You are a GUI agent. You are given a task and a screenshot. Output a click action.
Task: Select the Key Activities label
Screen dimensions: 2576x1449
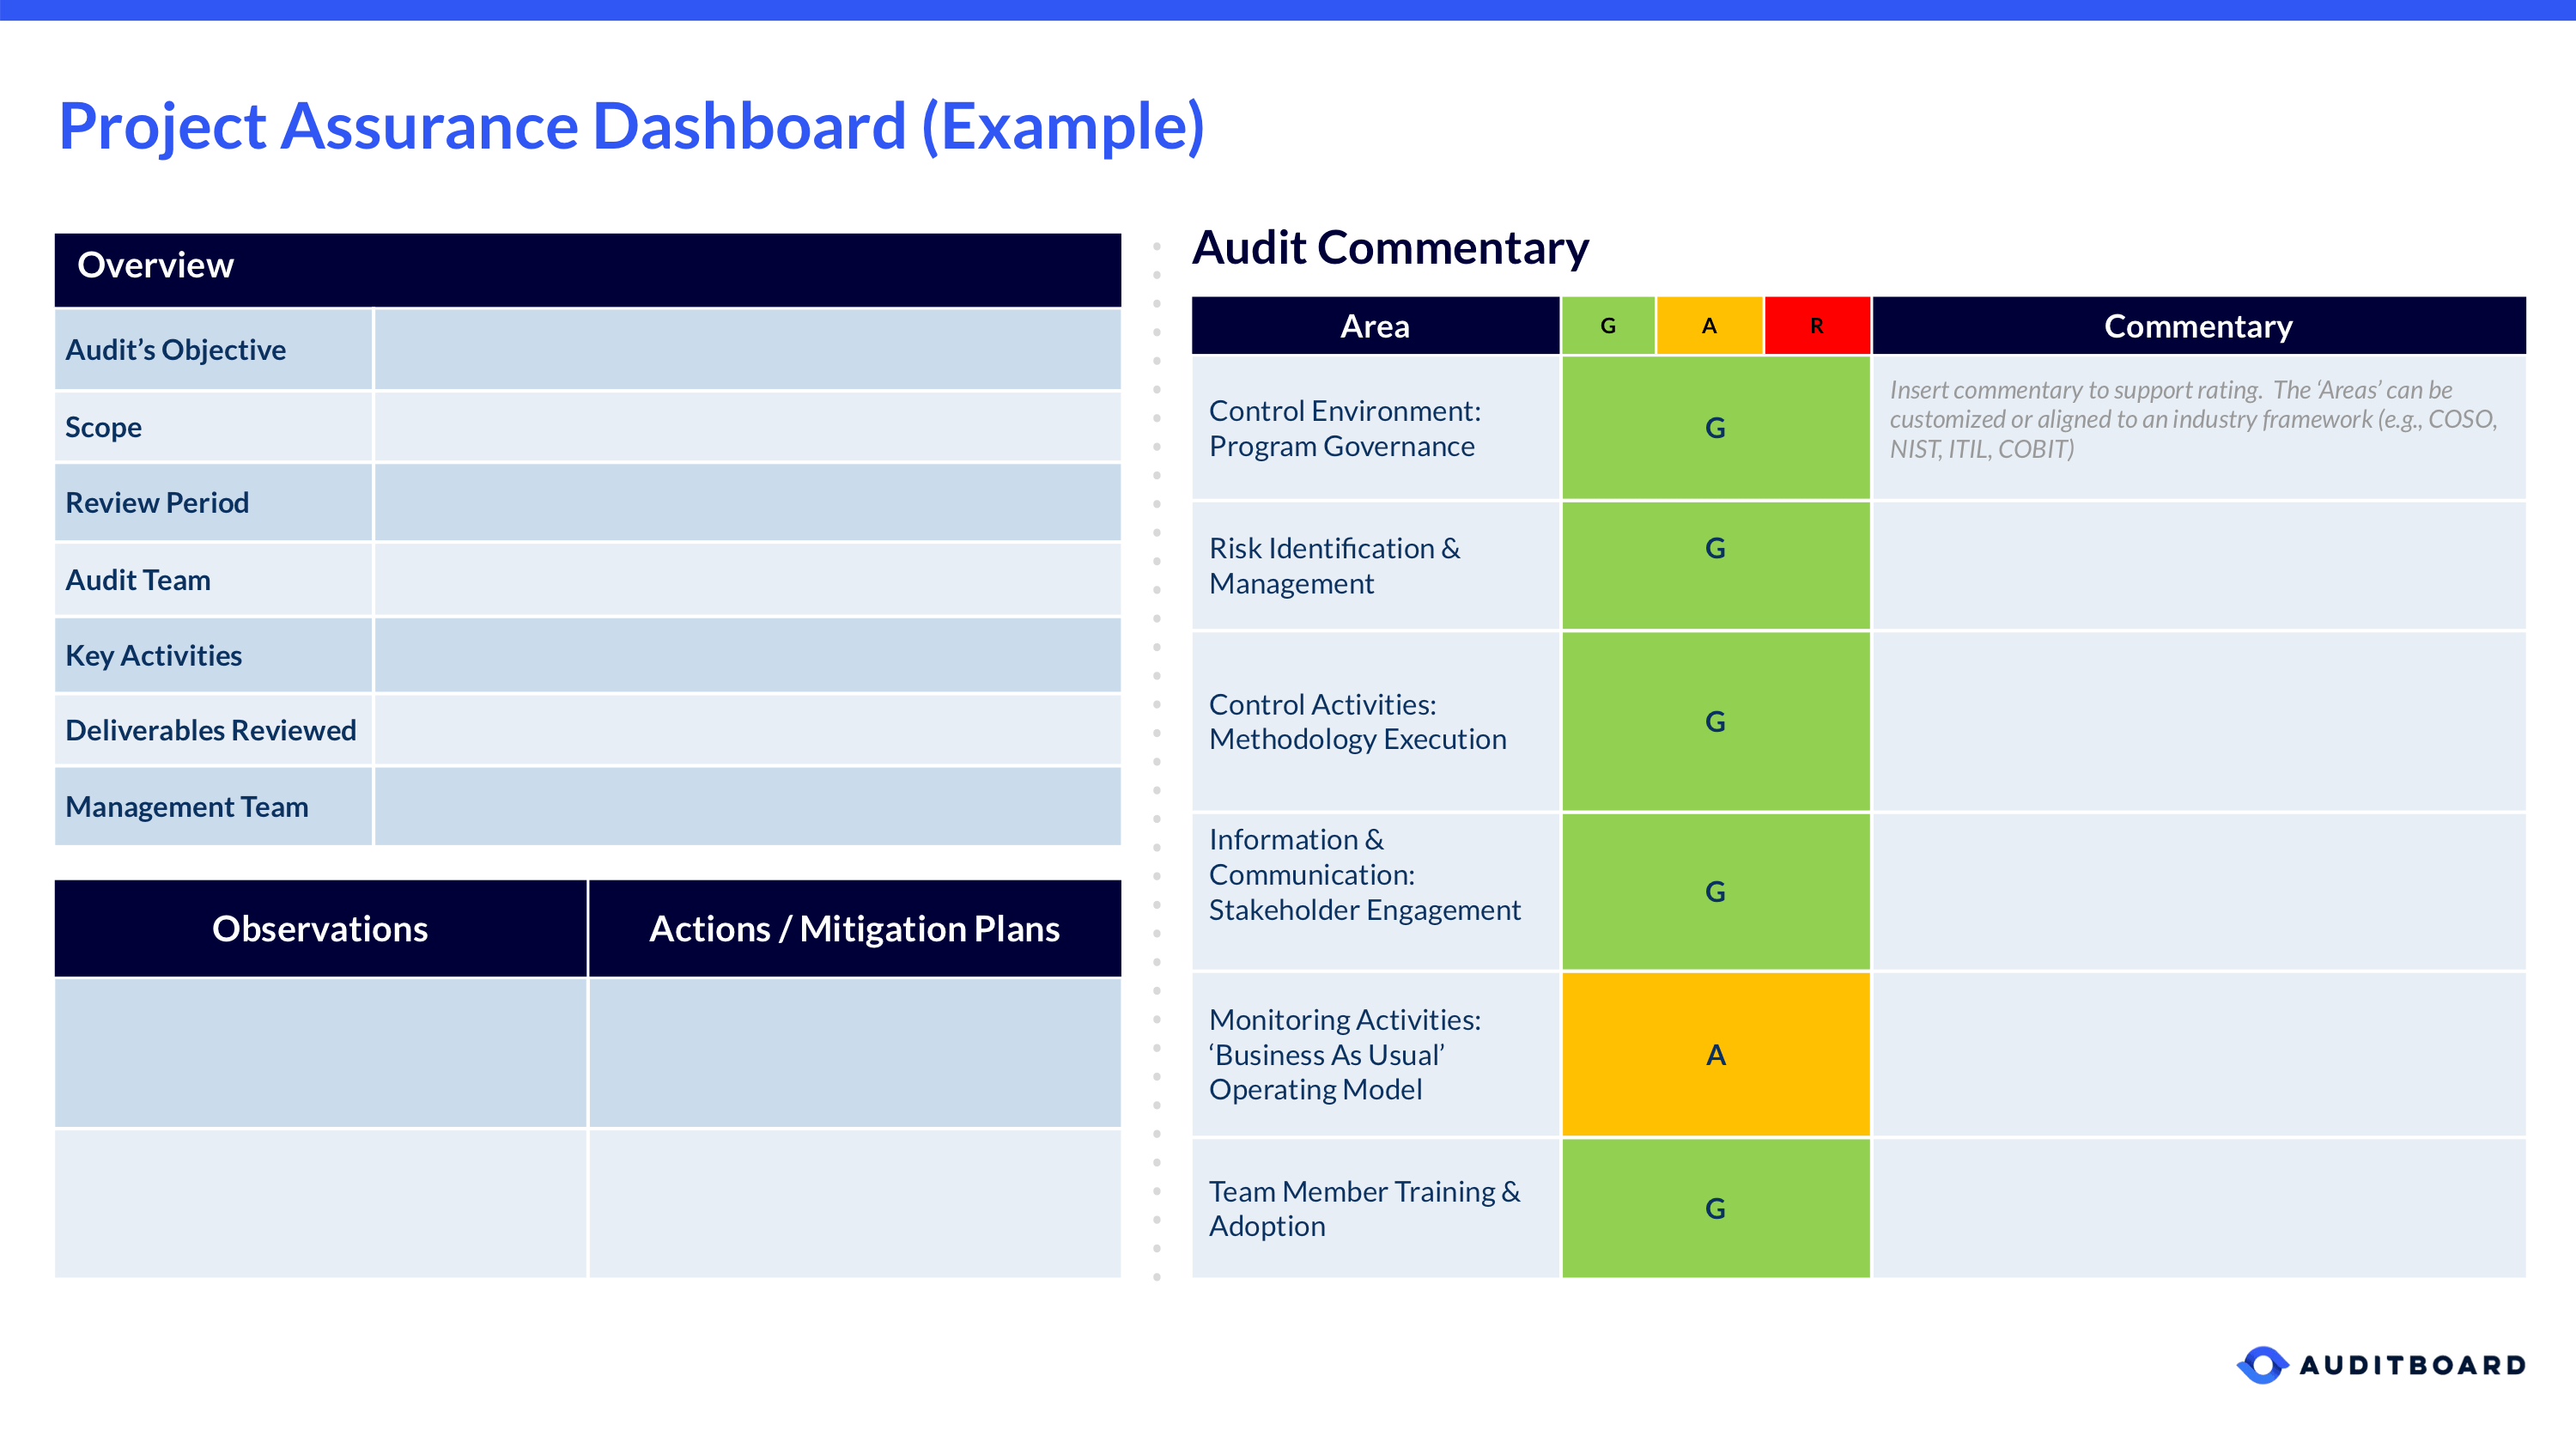[x=153, y=656]
